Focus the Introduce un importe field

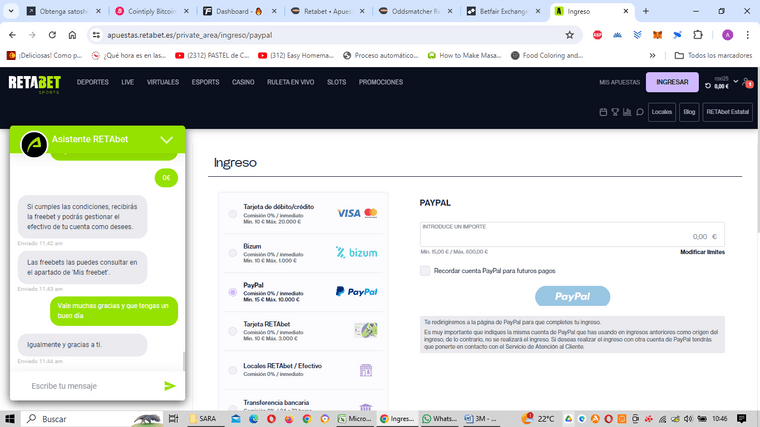pos(572,235)
